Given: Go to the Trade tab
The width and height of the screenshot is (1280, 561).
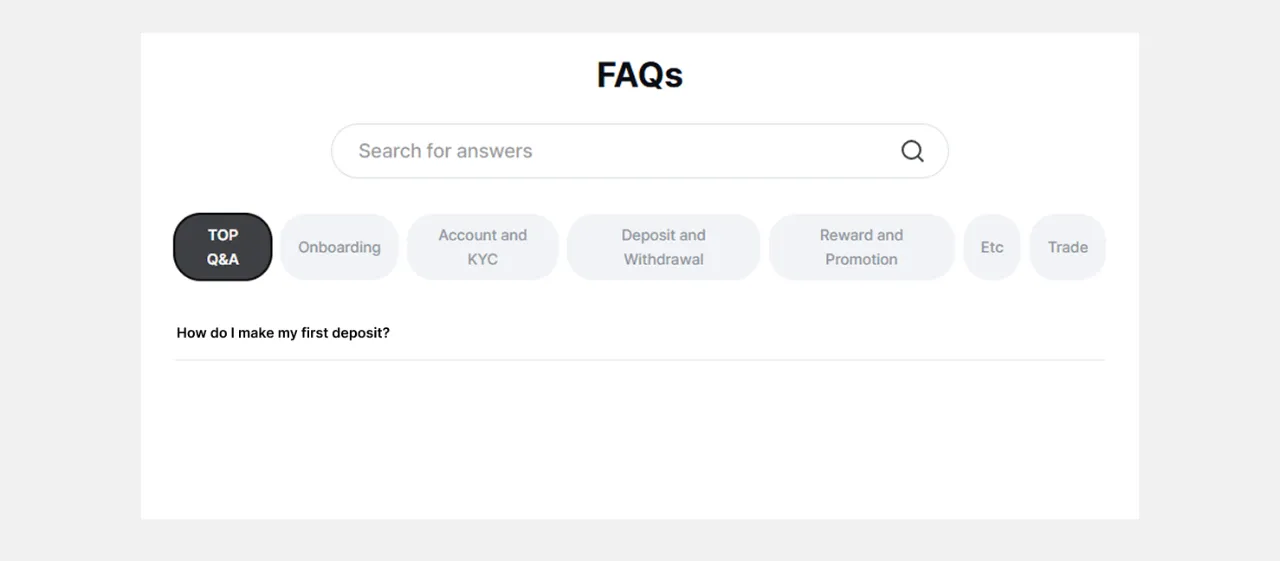Looking at the screenshot, I should (x=1067, y=247).
